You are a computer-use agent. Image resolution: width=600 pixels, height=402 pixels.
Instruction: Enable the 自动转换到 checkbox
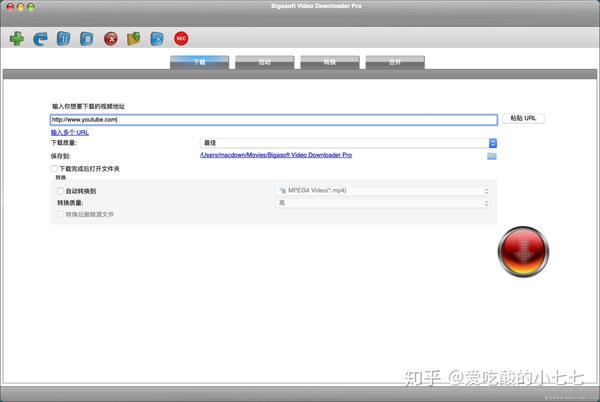(x=60, y=191)
